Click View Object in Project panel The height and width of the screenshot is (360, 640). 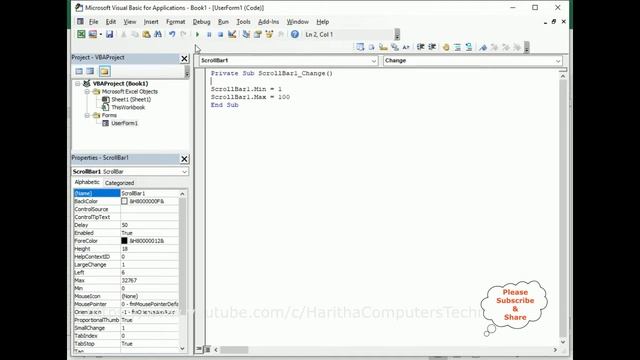click(x=90, y=71)
